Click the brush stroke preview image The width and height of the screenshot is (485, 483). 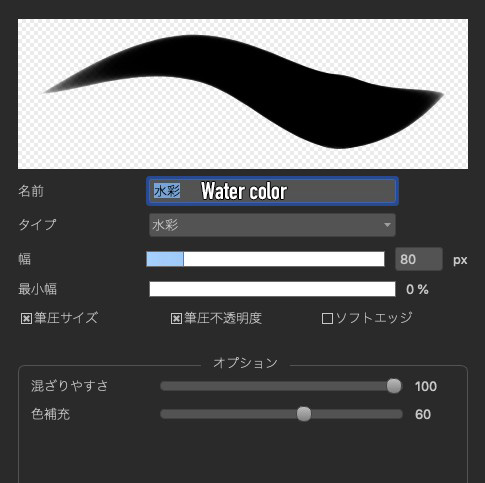point(243,94)
